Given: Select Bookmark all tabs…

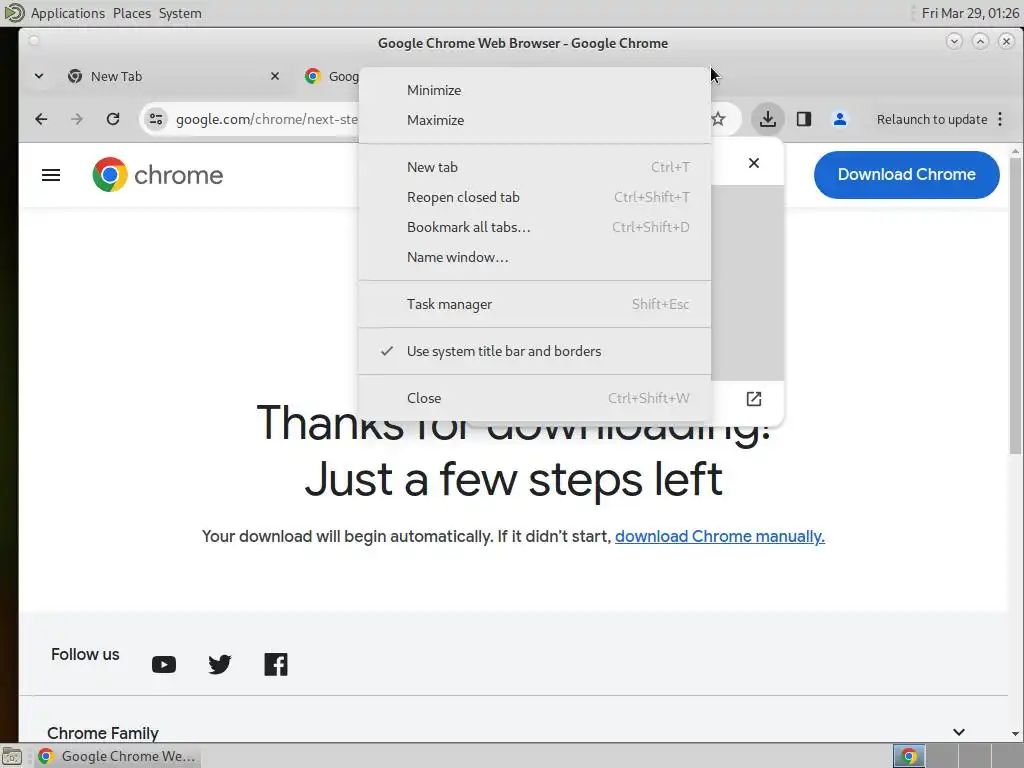Looking at the screenshot, I should (534, 227).
